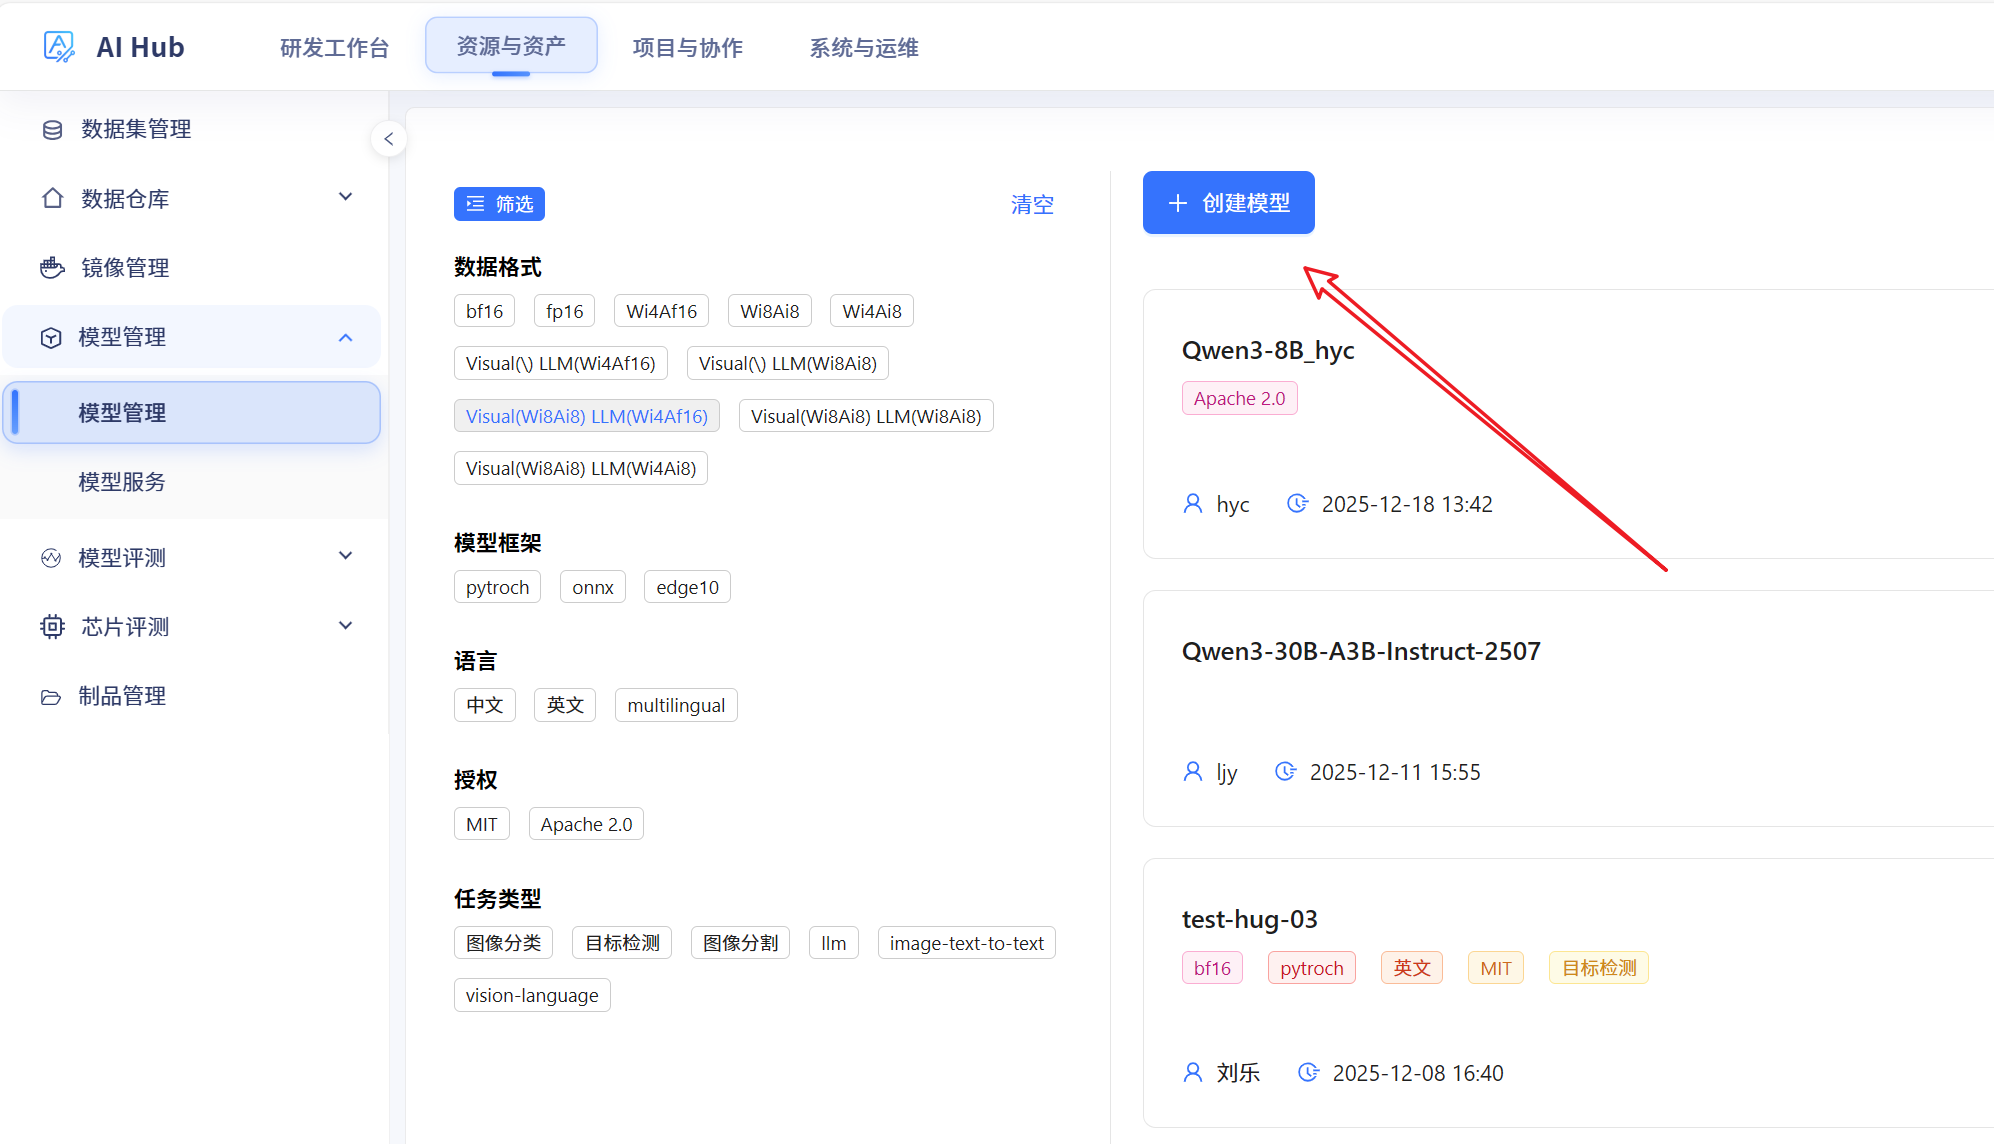The height and width of the screenshot is (1144, 1994).
Task: Click the dataset management database icon
Action: 52,129
